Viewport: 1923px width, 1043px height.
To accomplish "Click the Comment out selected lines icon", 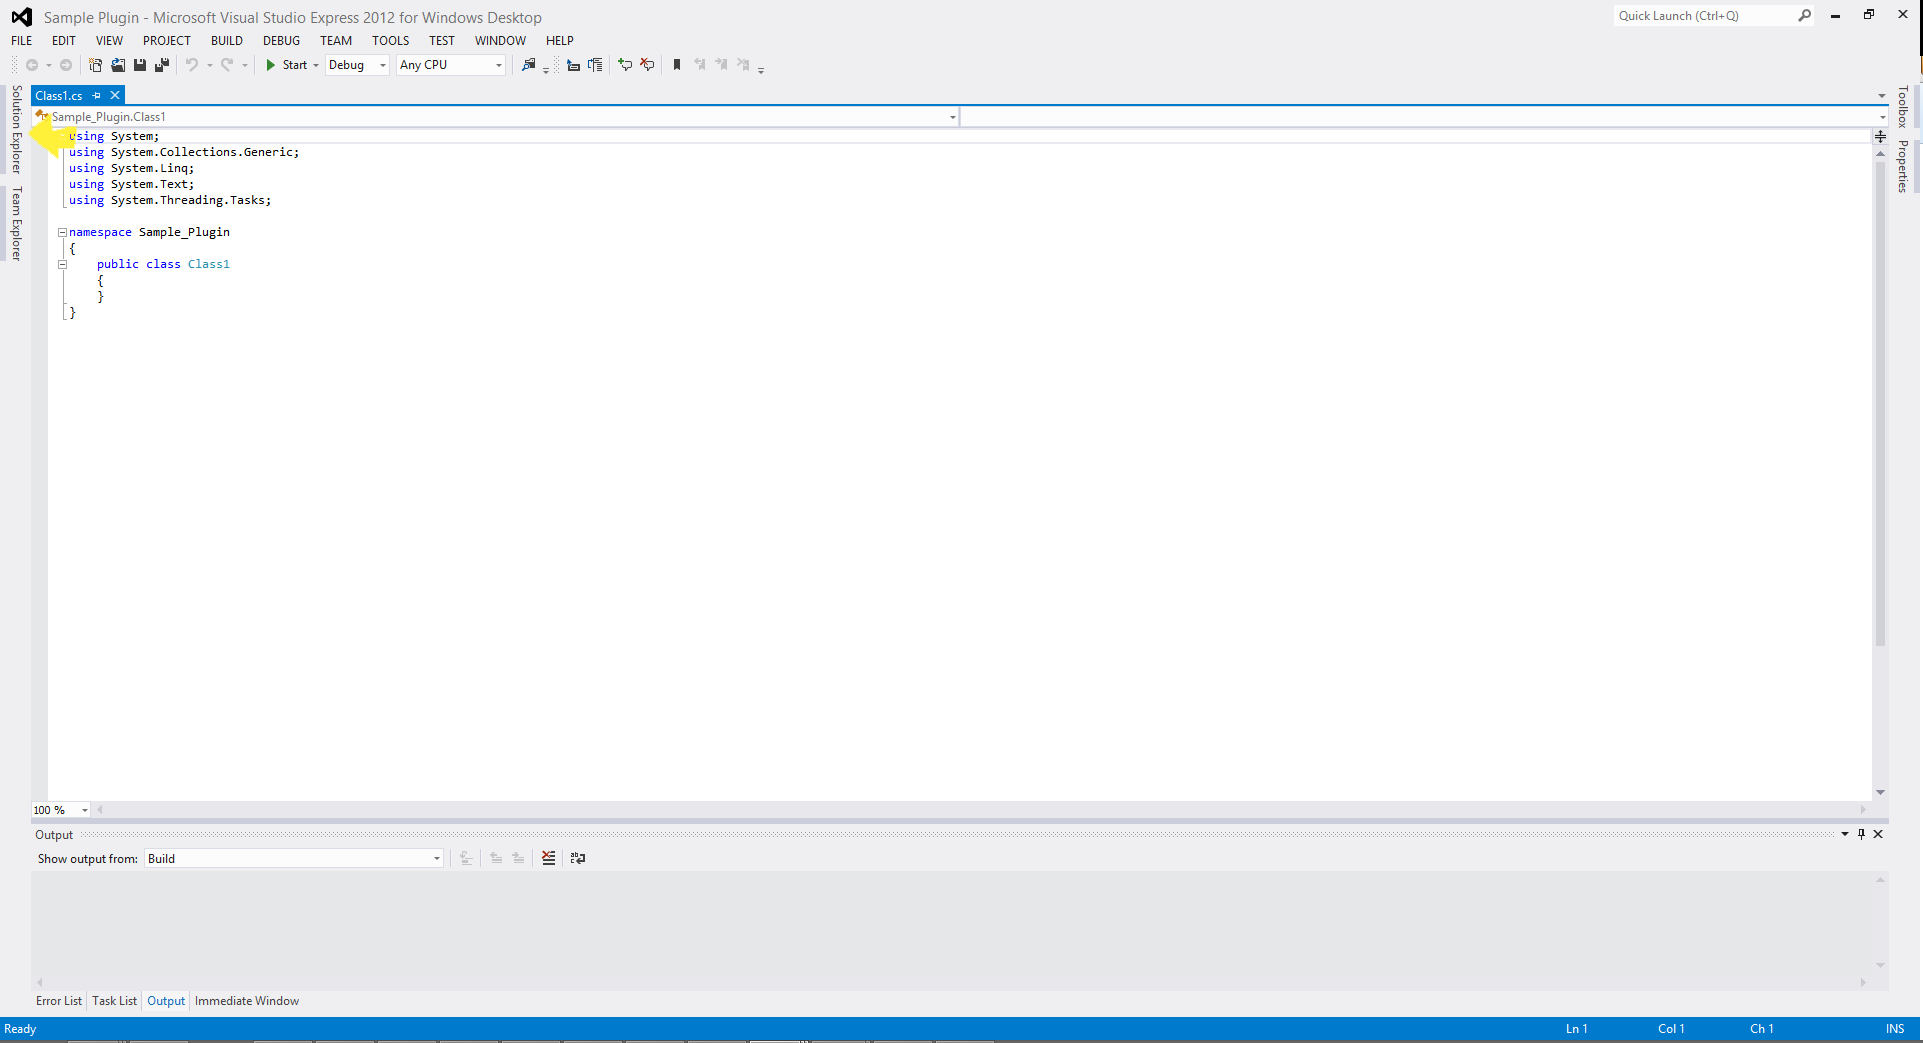I will (x=625, y=65).
